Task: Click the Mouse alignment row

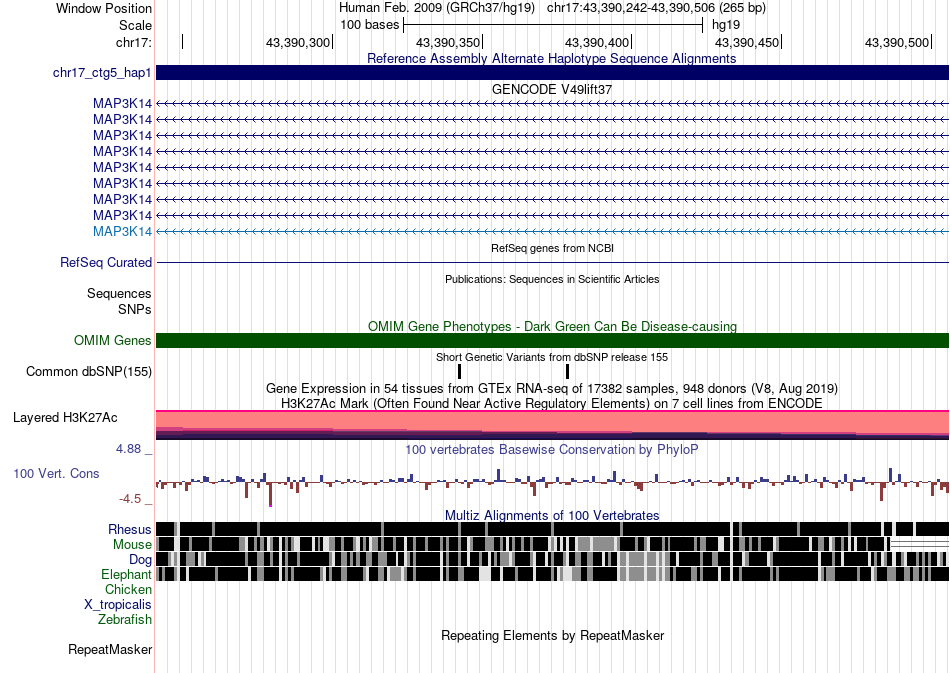Action: pyautogui.click(x=553, y=543)
